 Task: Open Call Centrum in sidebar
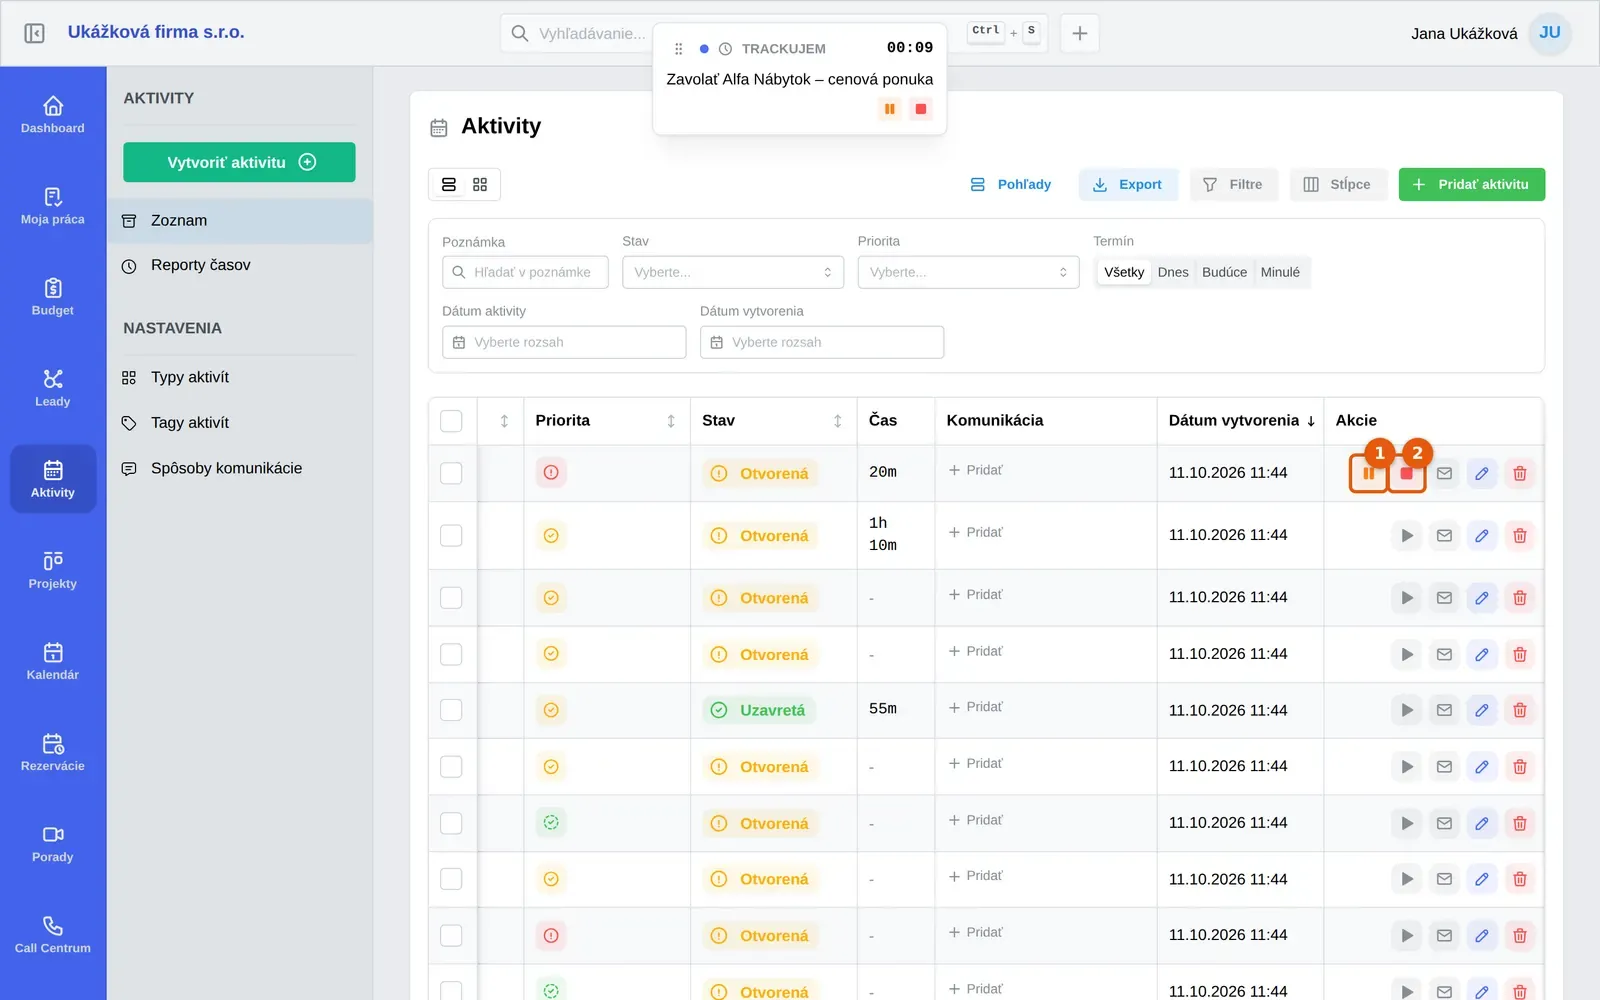[x=53, y=935]
